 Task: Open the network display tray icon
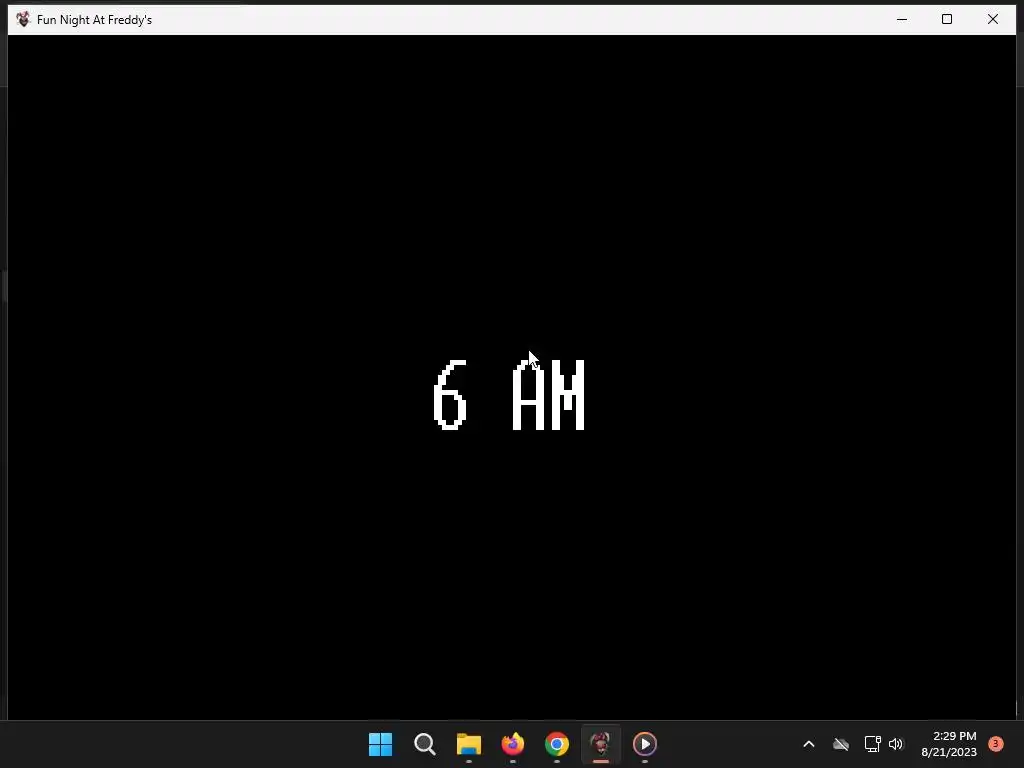[872, 744]
